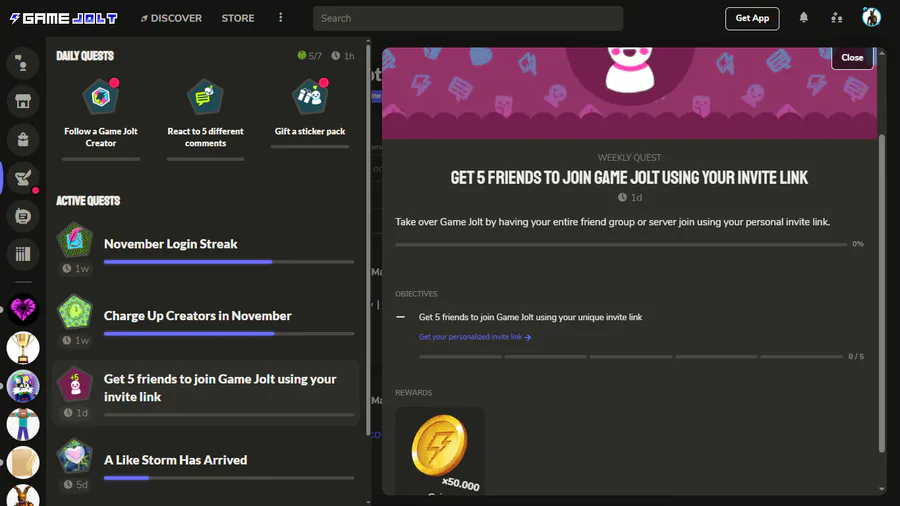The width and height of the screenshot is (900, 506).
Task: Open the notifications bell icon
Action: point(804,18)
